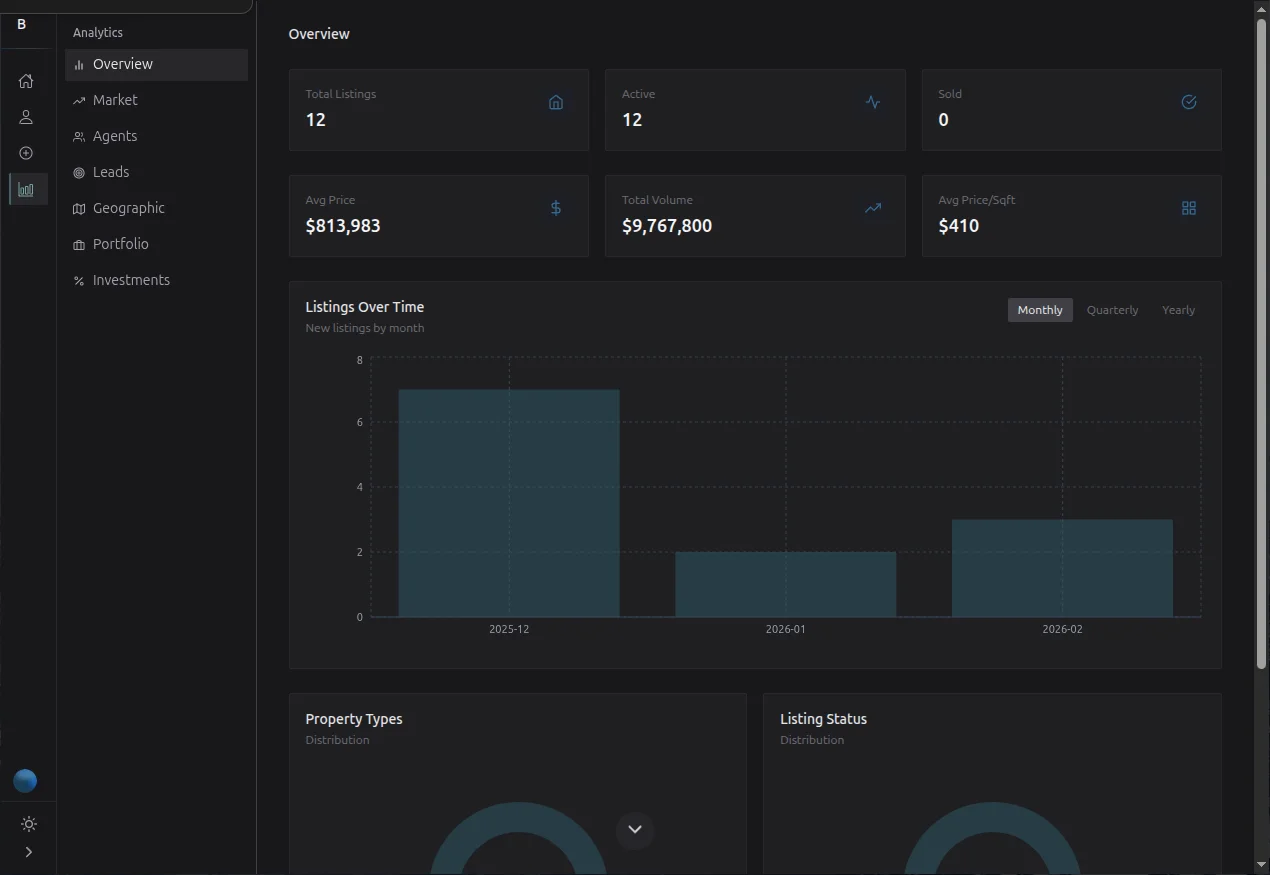The image size is (1270, 875).
Task: Click the blue globe avatar at sidebar bottom
Action: (x=26, y=781)
